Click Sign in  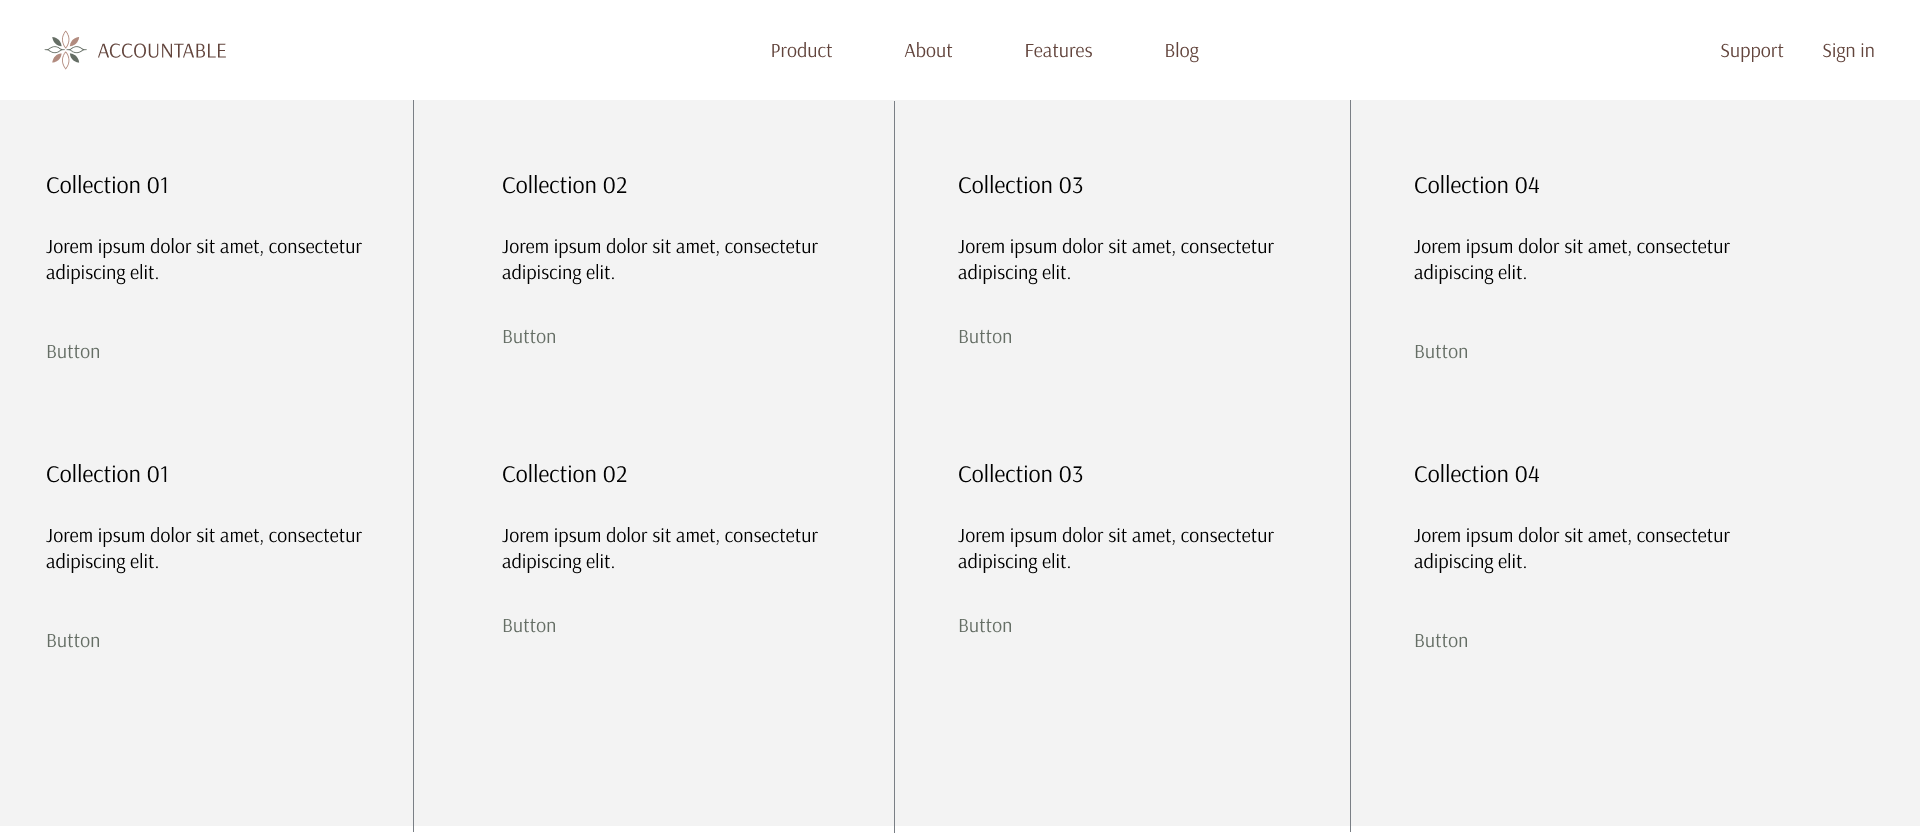pyautogui.click(x=1848, y=51)
